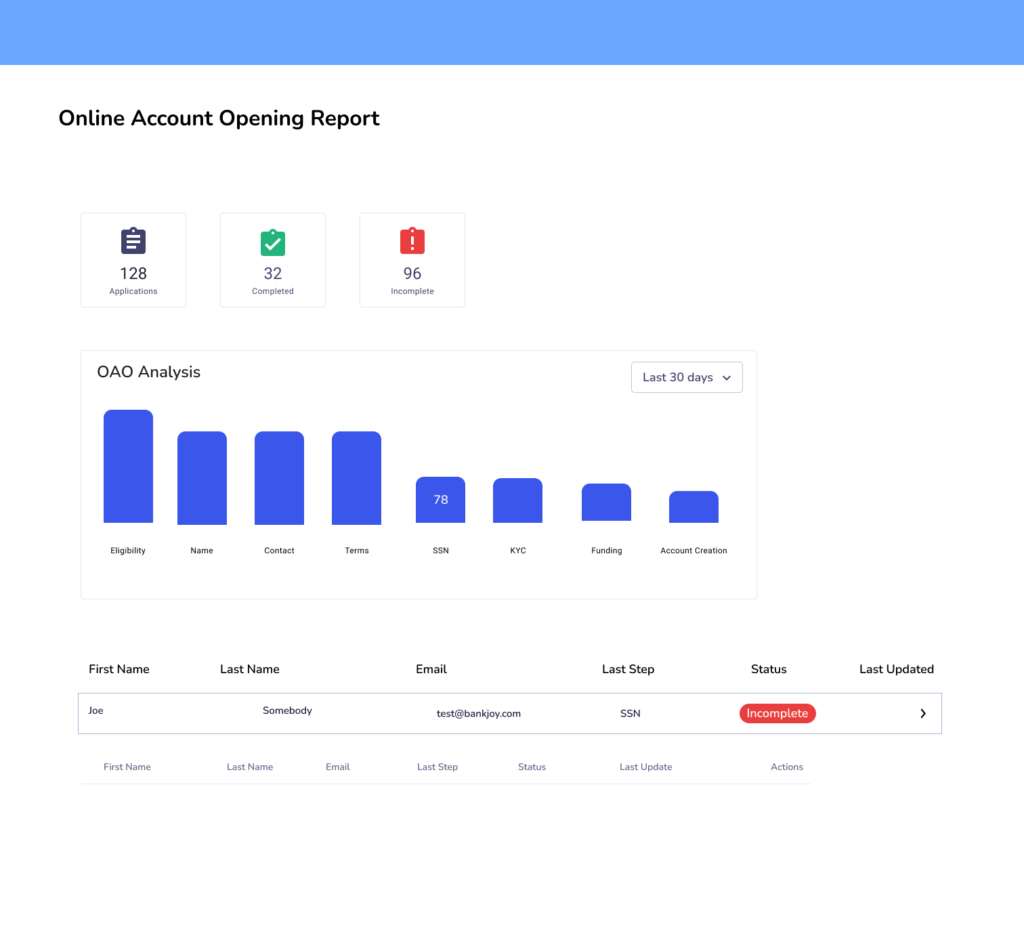Screen dimensions: 1024x940
Task: Select the Account Creation bar
Action: [x=693, y=506]
